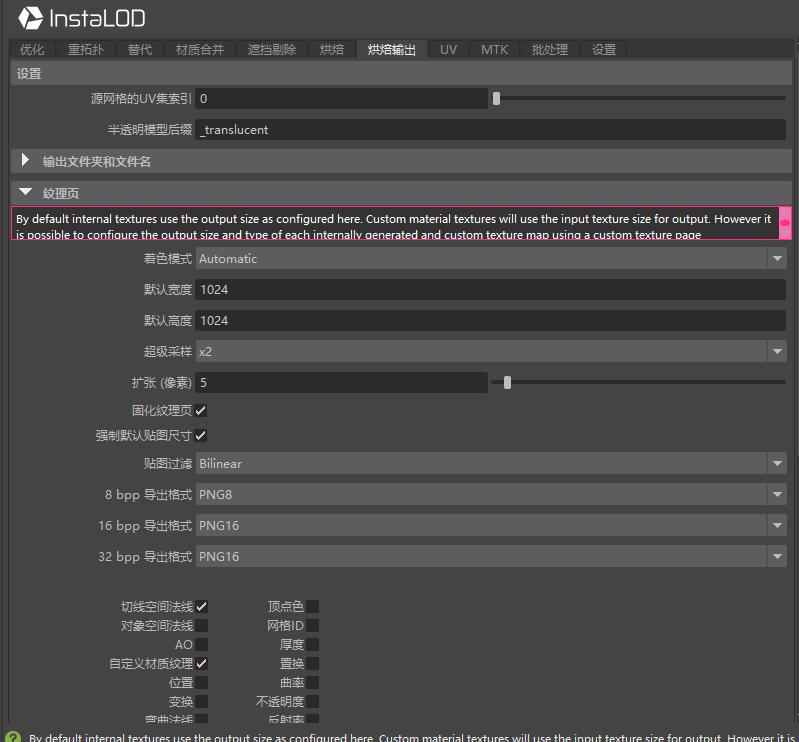Enable the AO texture checkbox
The height and width of the screenshot is (742, 799).
[201, 645]
